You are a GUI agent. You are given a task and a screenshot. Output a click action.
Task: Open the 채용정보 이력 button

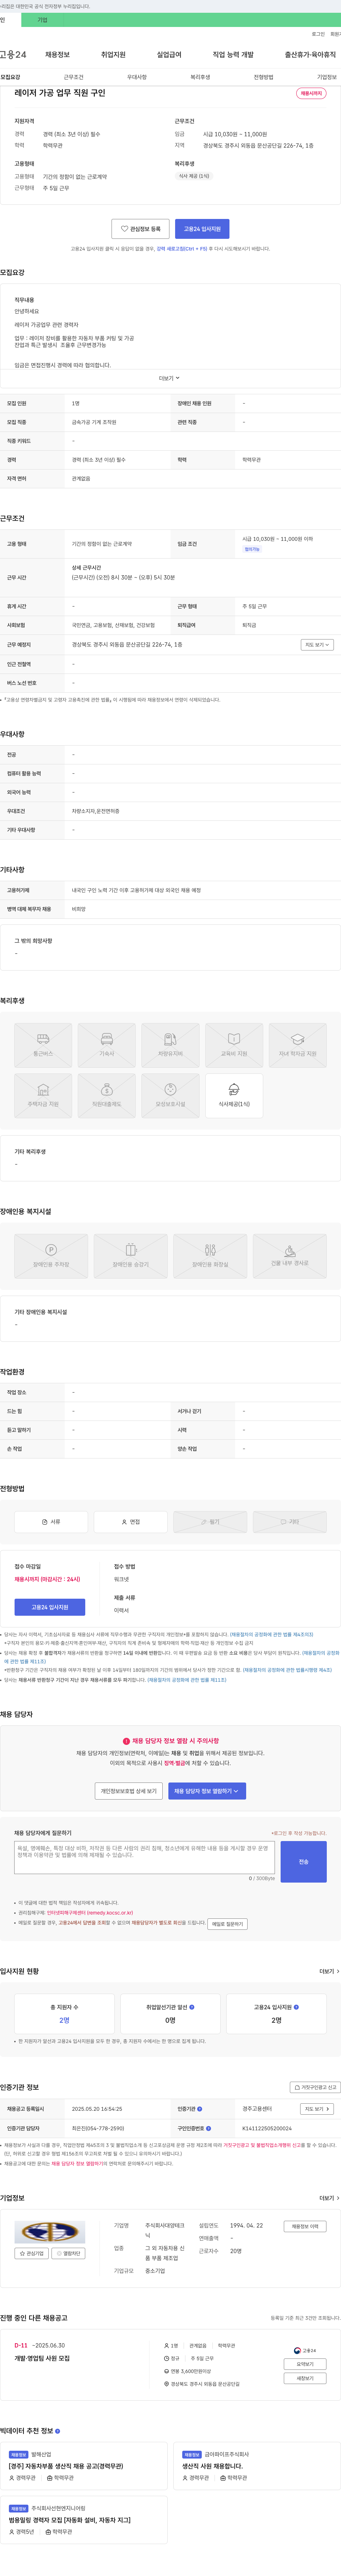(305, 2226)
